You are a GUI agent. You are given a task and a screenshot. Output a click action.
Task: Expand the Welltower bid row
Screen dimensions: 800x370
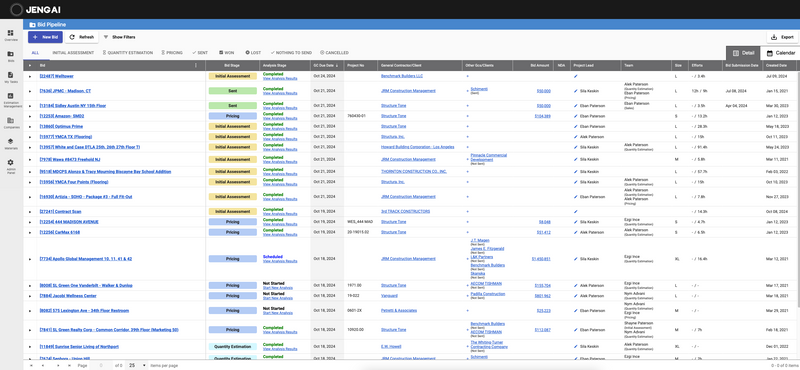[30, 76]
